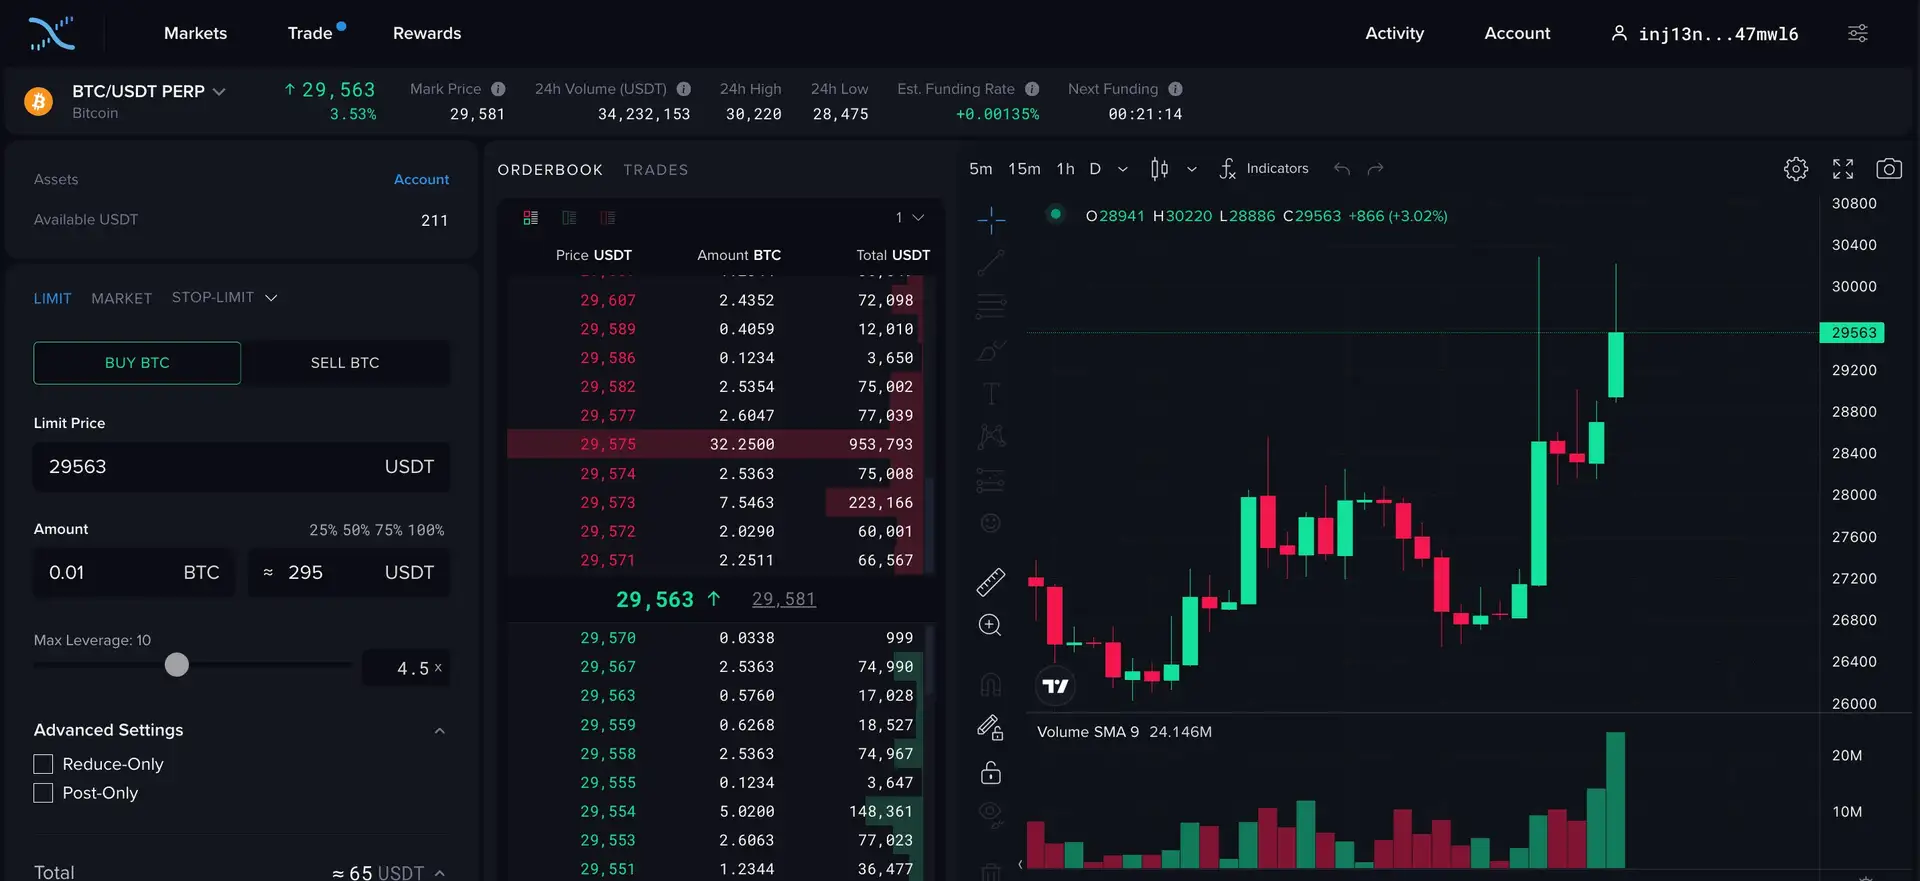Select the crosshair cursor tool
Image resolution: width=1920 pixels, height=881 pixels.
pos(991,220)
